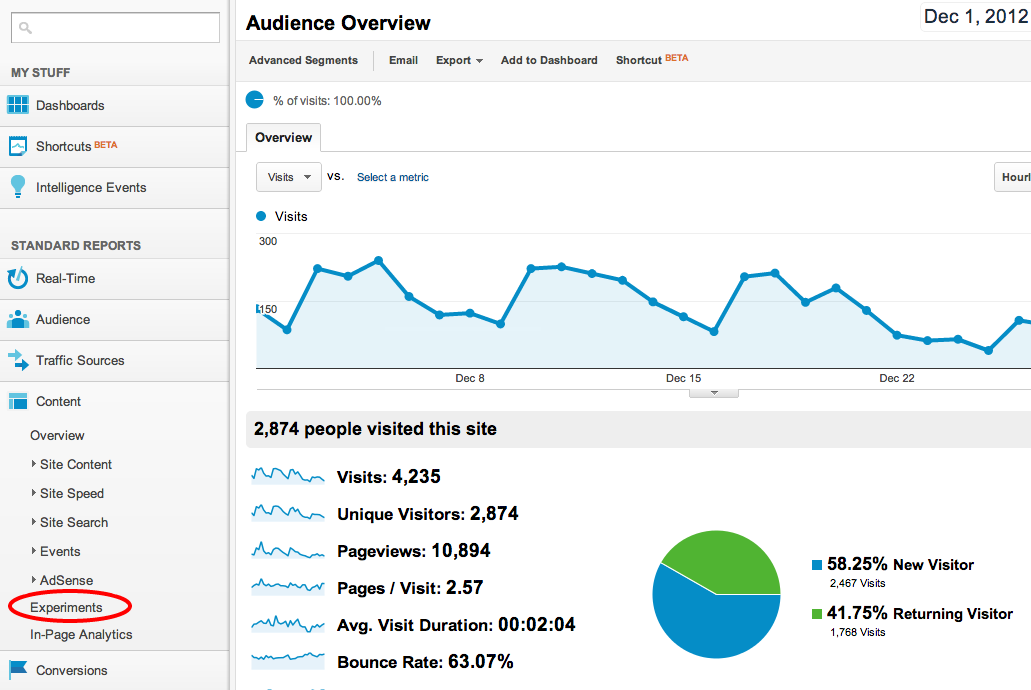The height and width of the screenshot is (690, 1031).
Task: Click the Intelligence Events lightbulb icon
Action: [18, 187]
